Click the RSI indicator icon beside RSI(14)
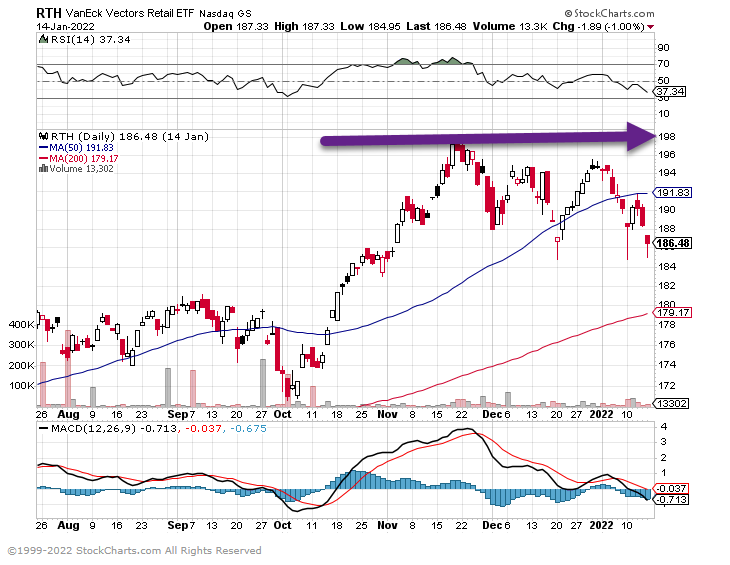 [43, 40]
